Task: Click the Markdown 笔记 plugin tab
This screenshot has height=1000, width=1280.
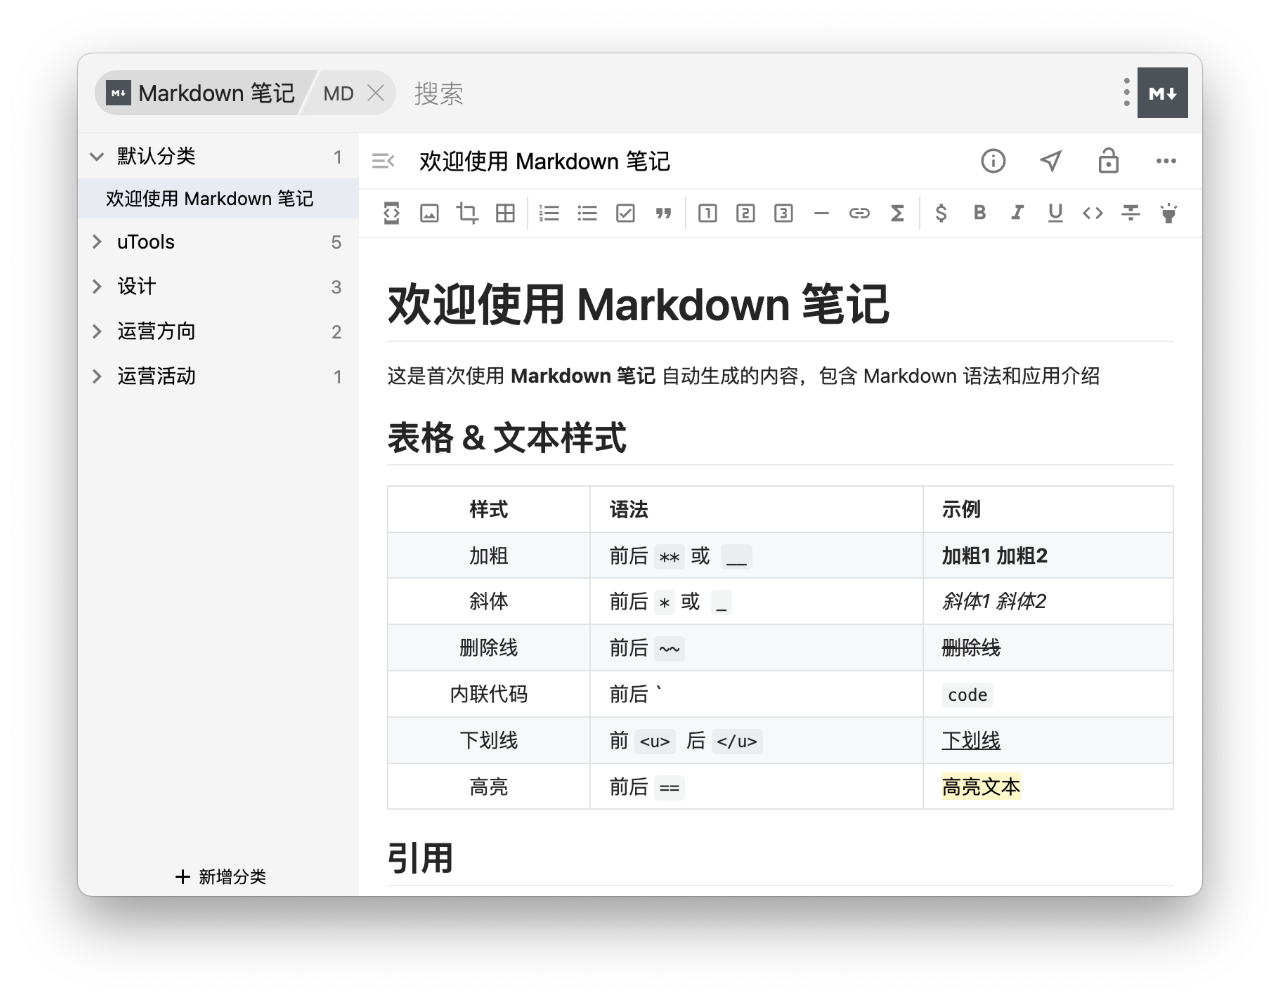Action: coord(201,93)
